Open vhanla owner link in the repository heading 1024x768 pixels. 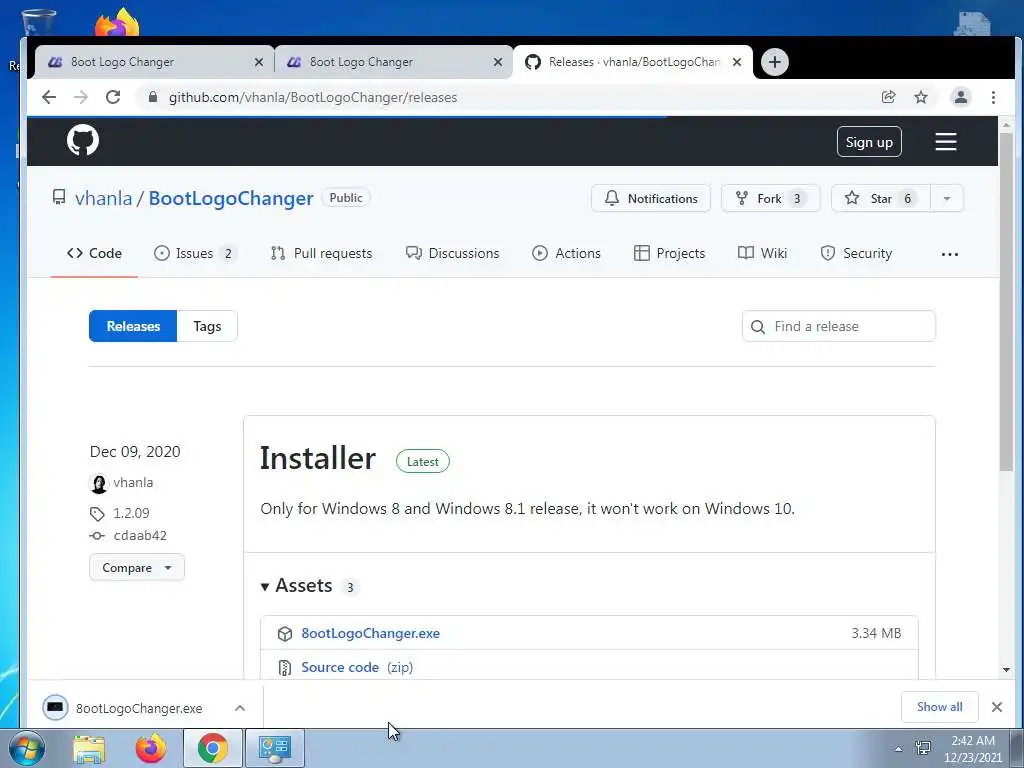pos(103,198)
